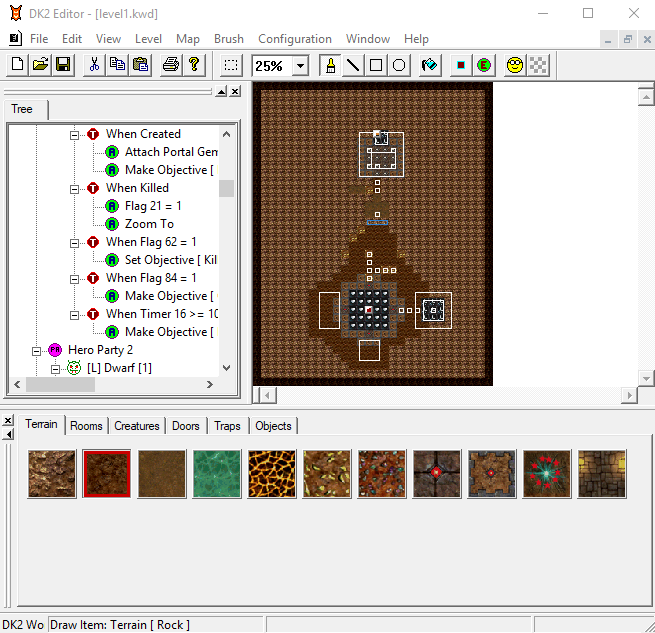Click the New file toolbar icon
655x633 pixels.
pos(18,65)
